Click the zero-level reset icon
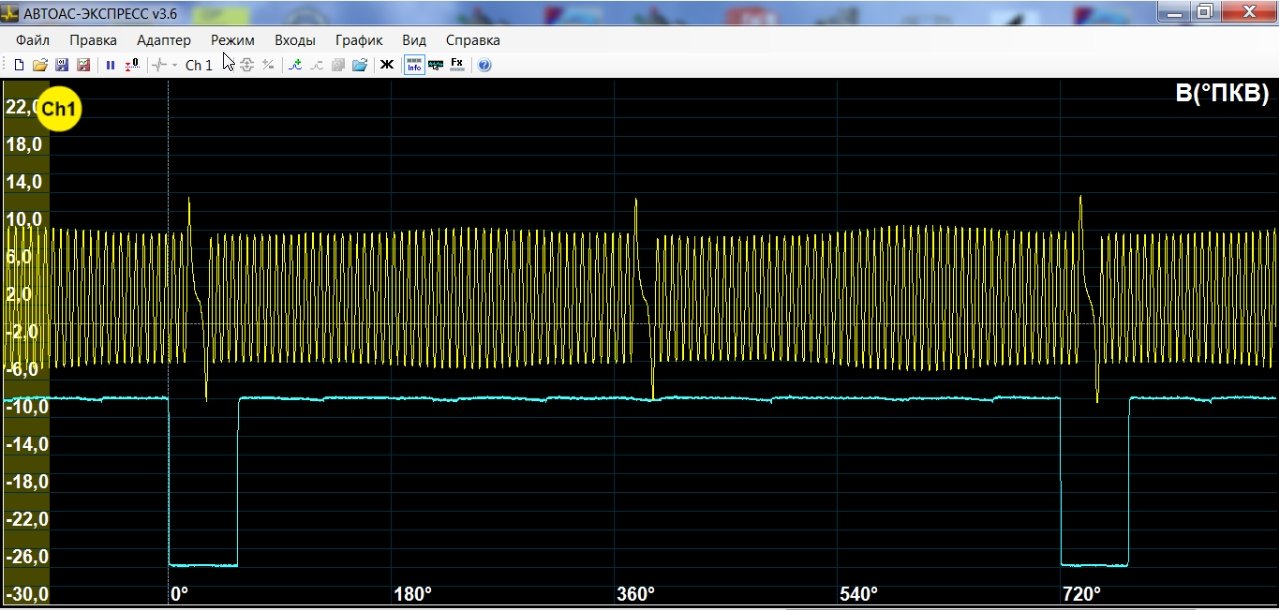The height and width of the screenshot is (610, 1279). pos(132,65)
